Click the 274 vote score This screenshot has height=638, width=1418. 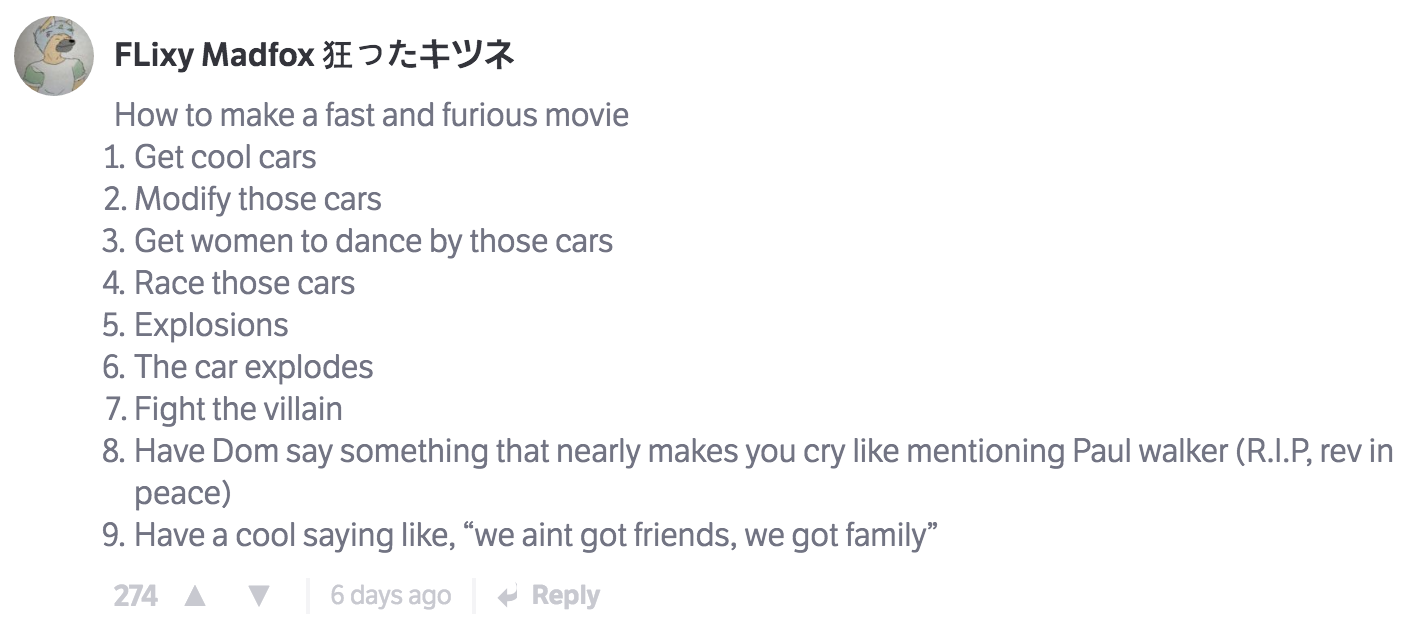coord(136,596)
